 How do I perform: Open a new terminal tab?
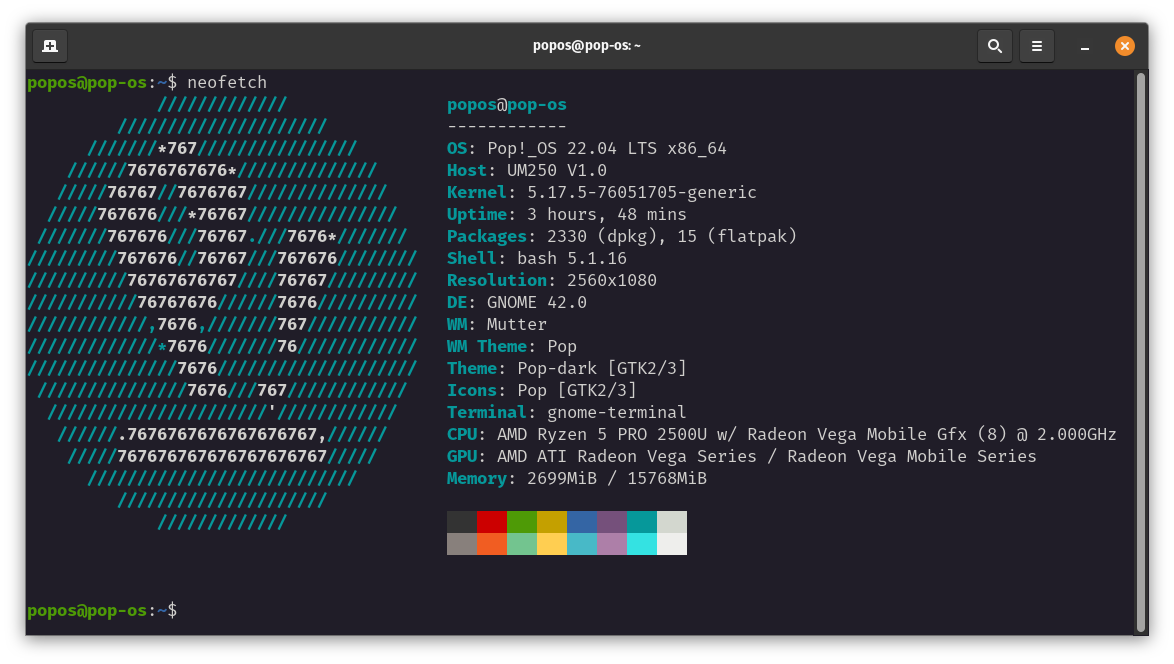point(50,46)
